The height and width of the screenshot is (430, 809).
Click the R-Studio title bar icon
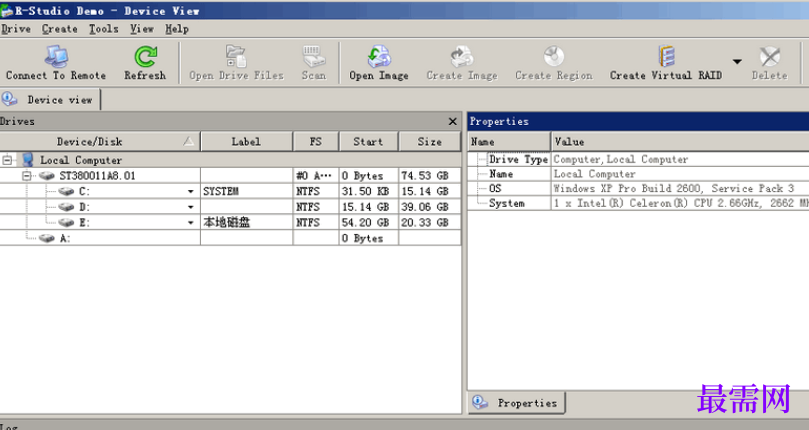click(7, 10)
